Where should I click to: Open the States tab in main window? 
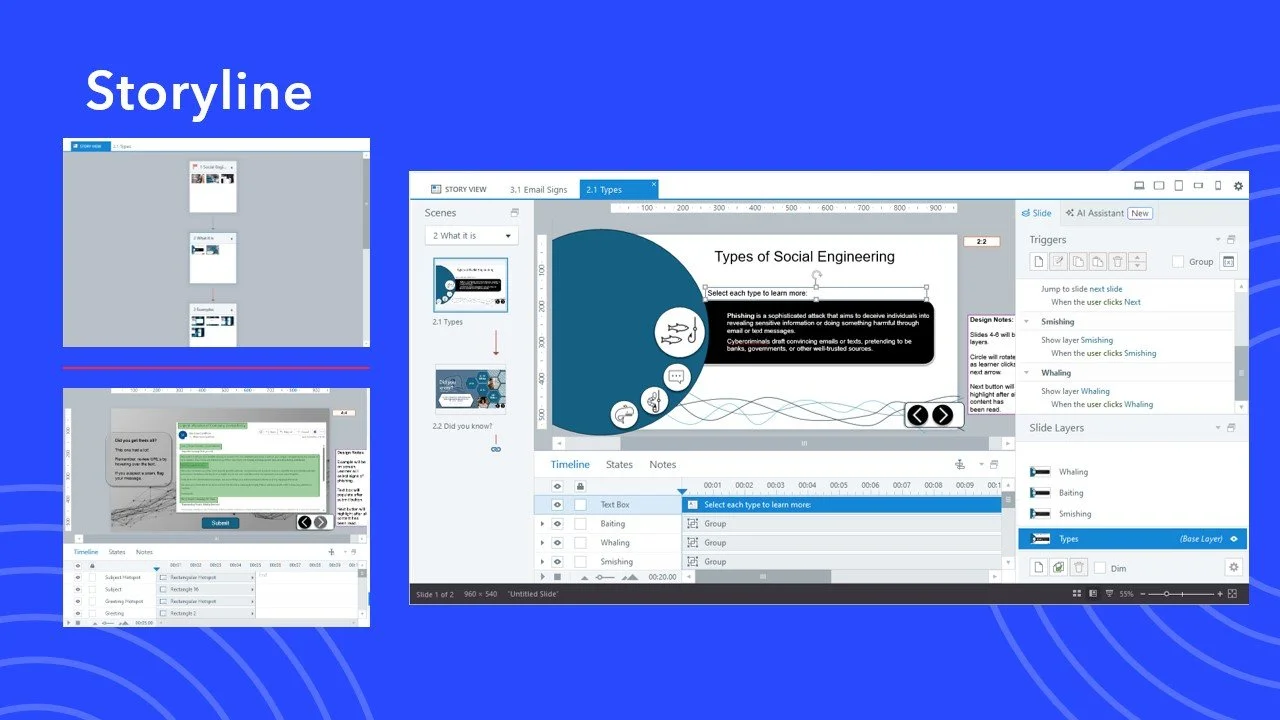coord(619,465)
